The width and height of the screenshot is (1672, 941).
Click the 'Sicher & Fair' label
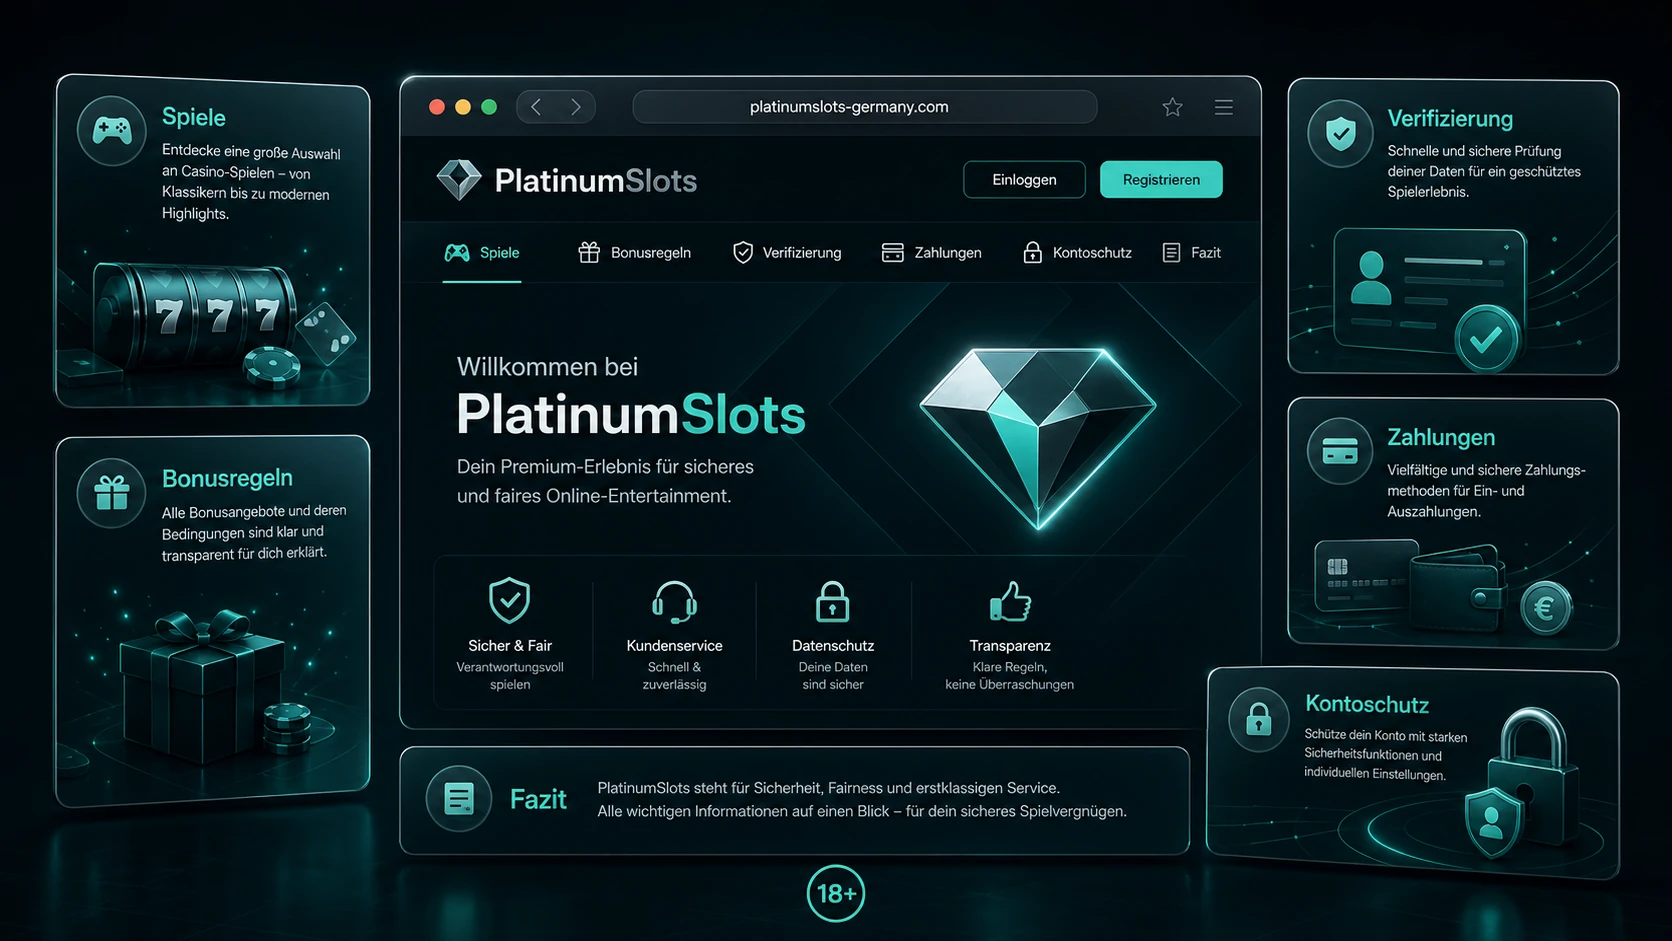tap(510, 646)
